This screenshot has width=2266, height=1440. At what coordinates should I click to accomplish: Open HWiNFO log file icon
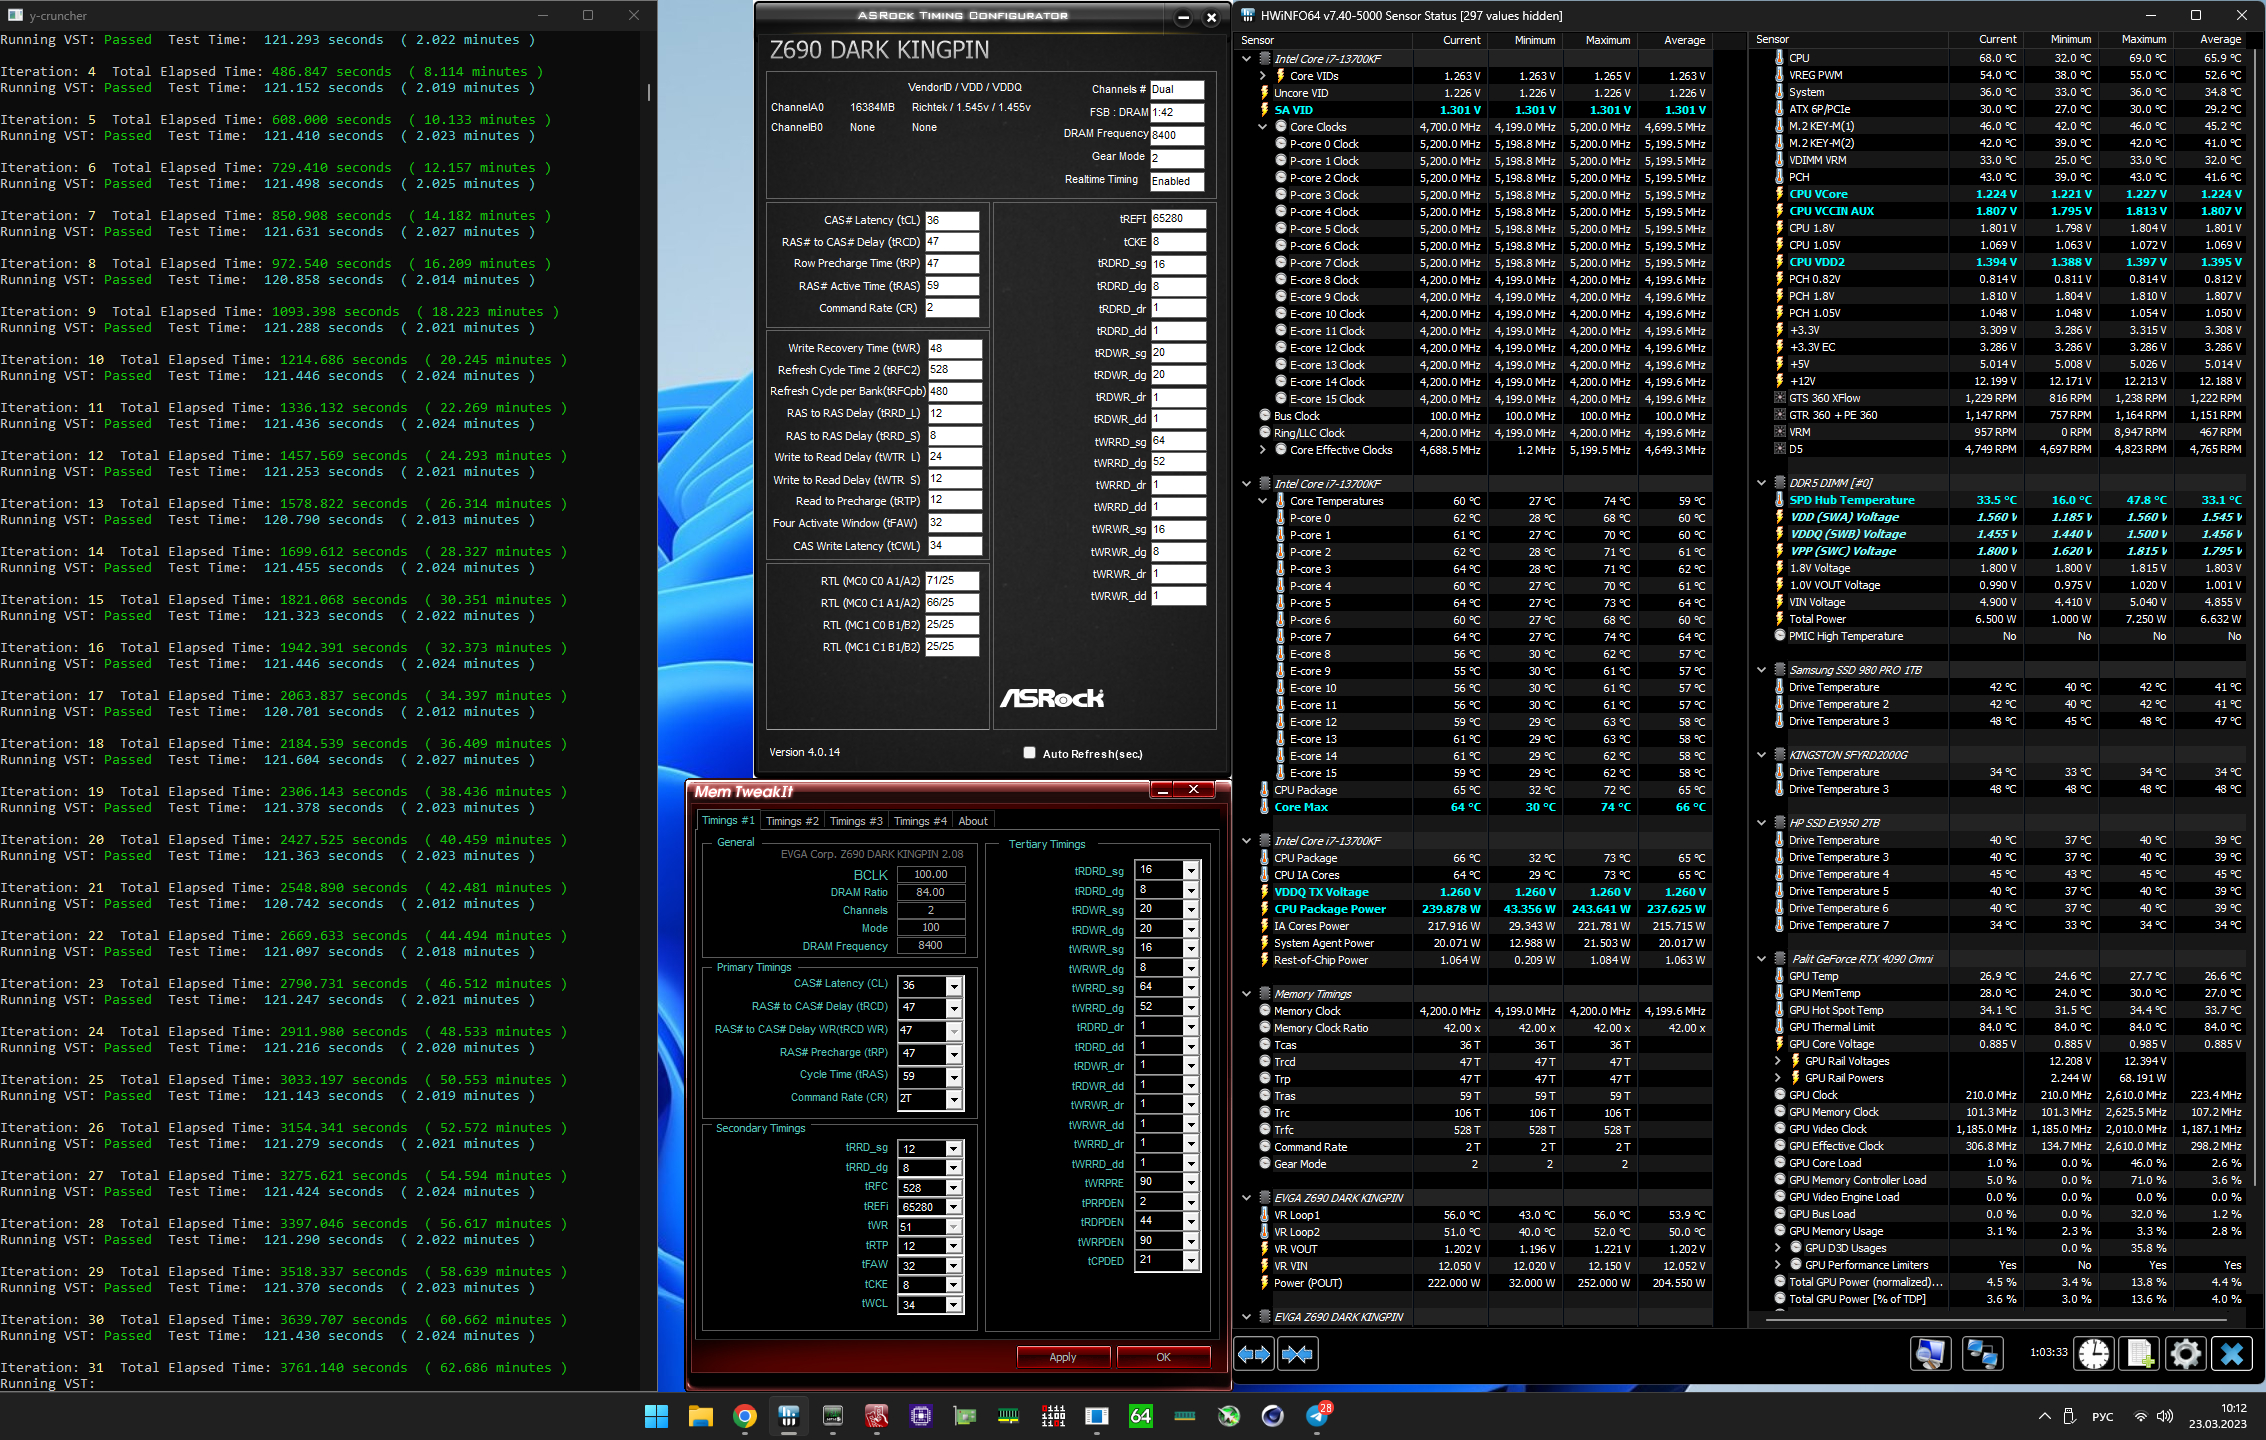click(2140, 1354)
